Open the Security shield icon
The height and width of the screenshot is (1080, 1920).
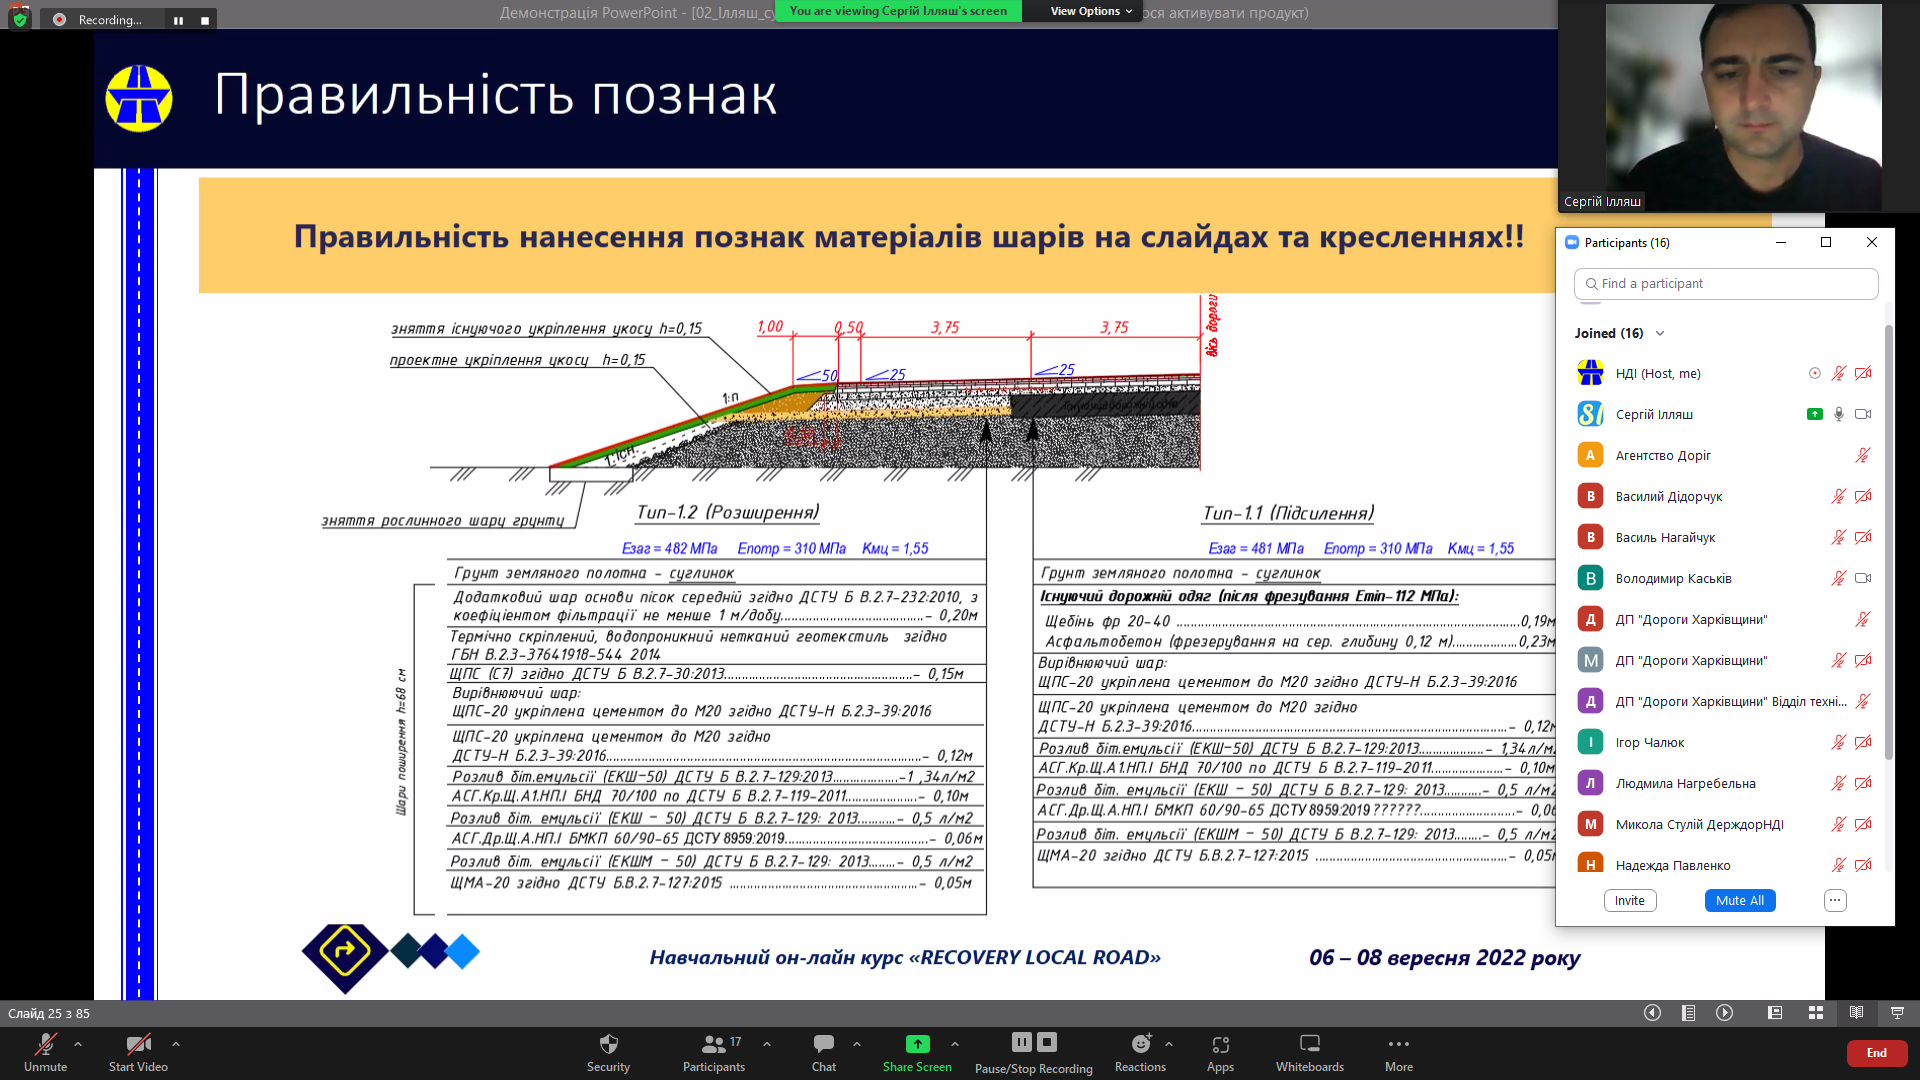(608, 1044)
